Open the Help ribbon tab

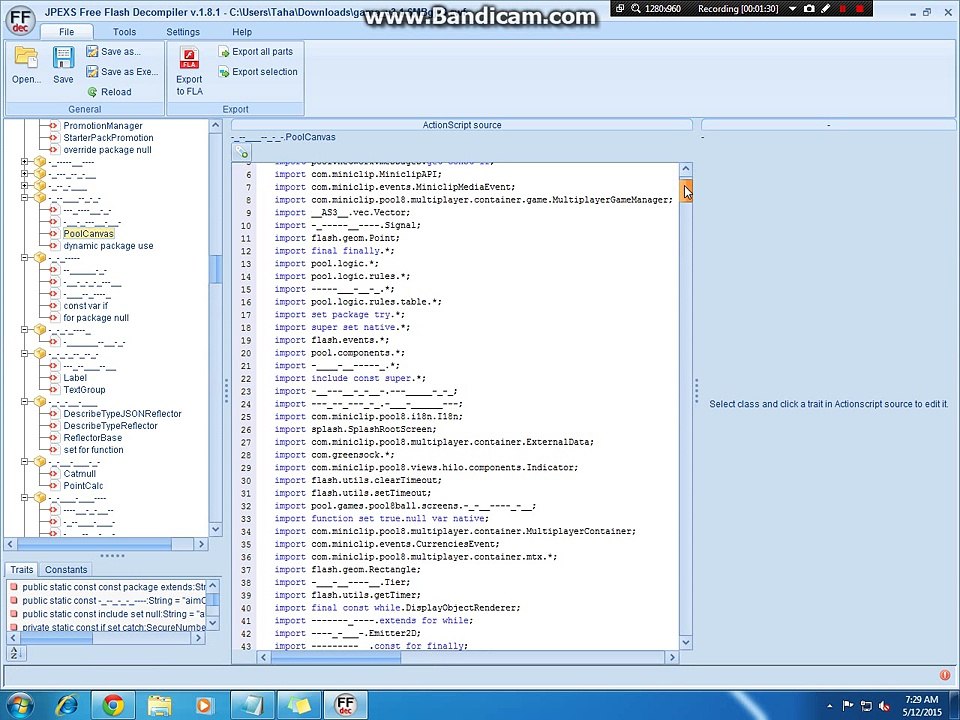click(242, 32)
